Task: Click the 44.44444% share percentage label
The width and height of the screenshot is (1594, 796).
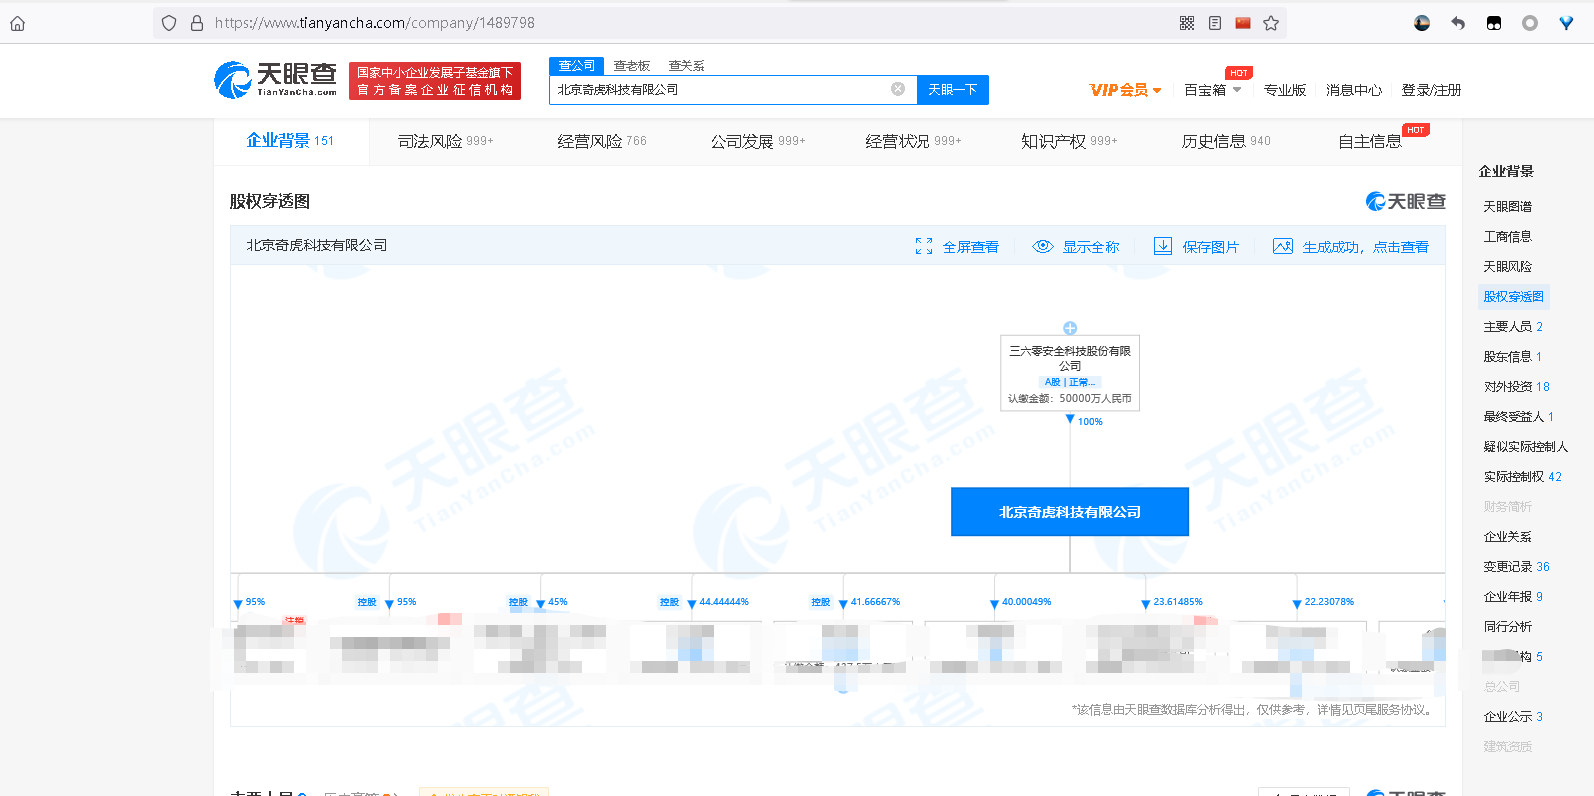Action: tap(724, 602)
